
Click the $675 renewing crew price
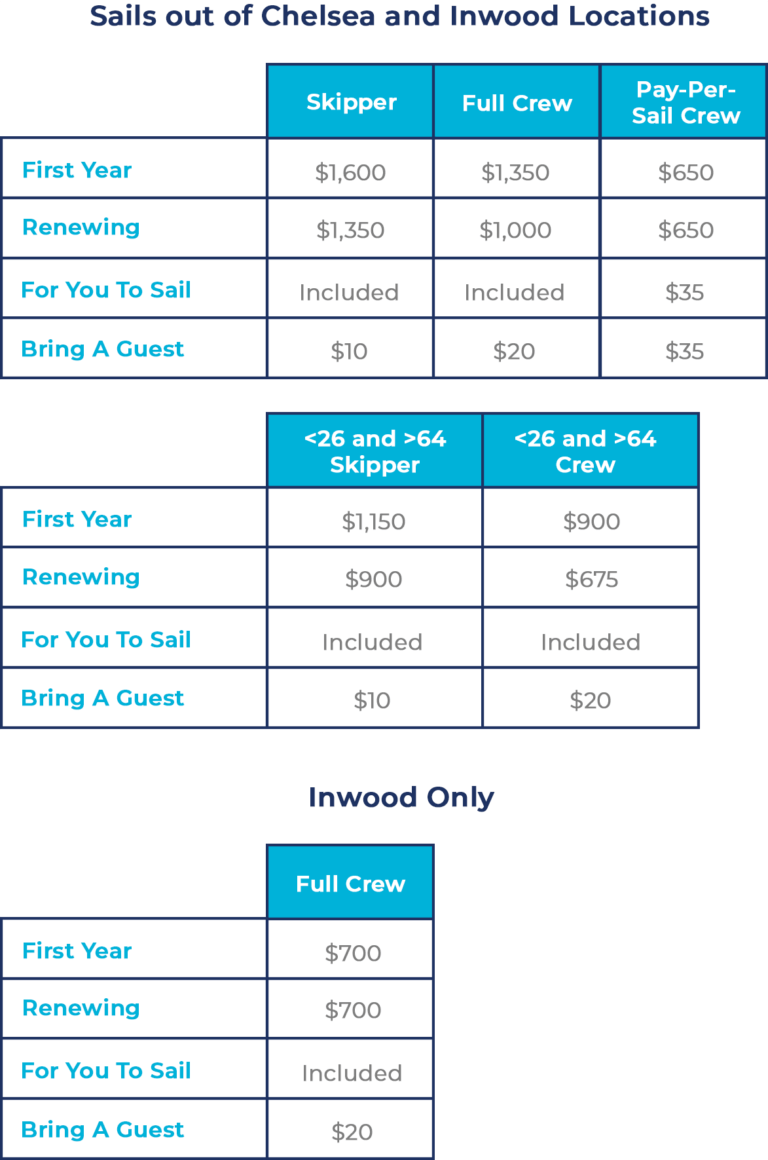pyautogui.click(x=591, y=579)
